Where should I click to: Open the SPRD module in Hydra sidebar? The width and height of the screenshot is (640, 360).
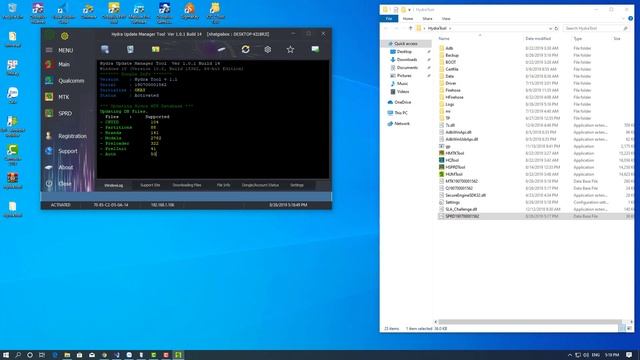58,113
